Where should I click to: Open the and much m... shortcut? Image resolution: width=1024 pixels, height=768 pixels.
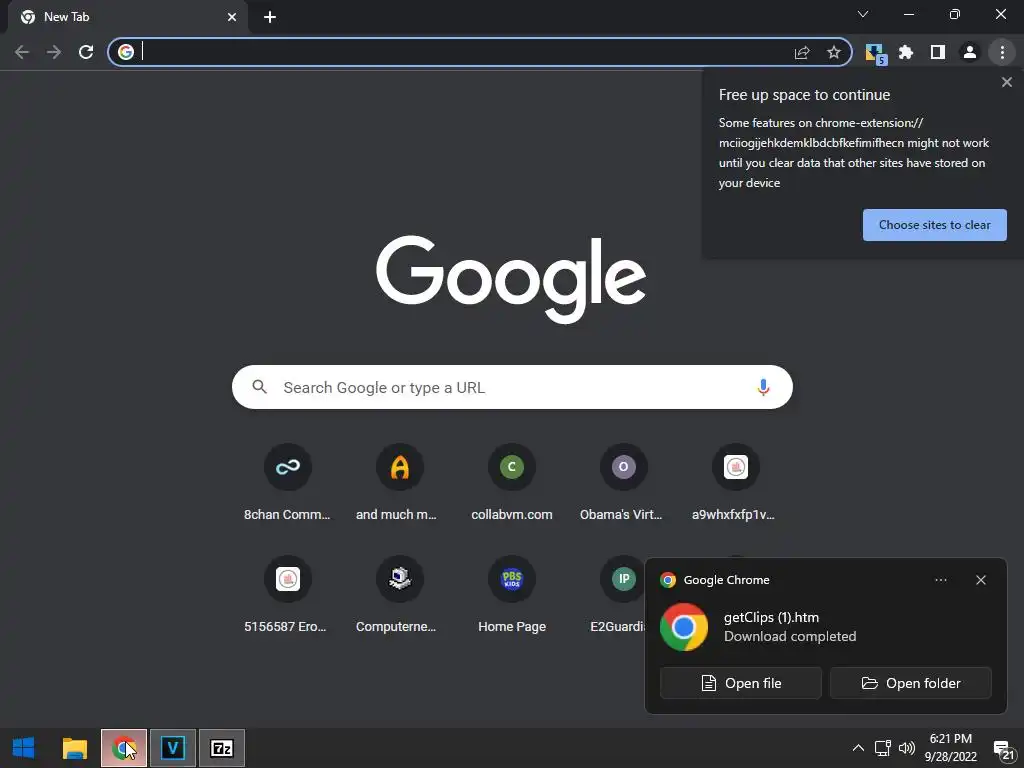[399, 484]
